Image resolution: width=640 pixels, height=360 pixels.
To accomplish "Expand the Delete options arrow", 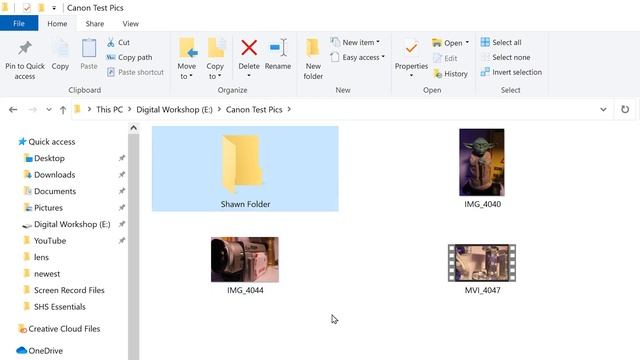I will [x=249, y=76].
